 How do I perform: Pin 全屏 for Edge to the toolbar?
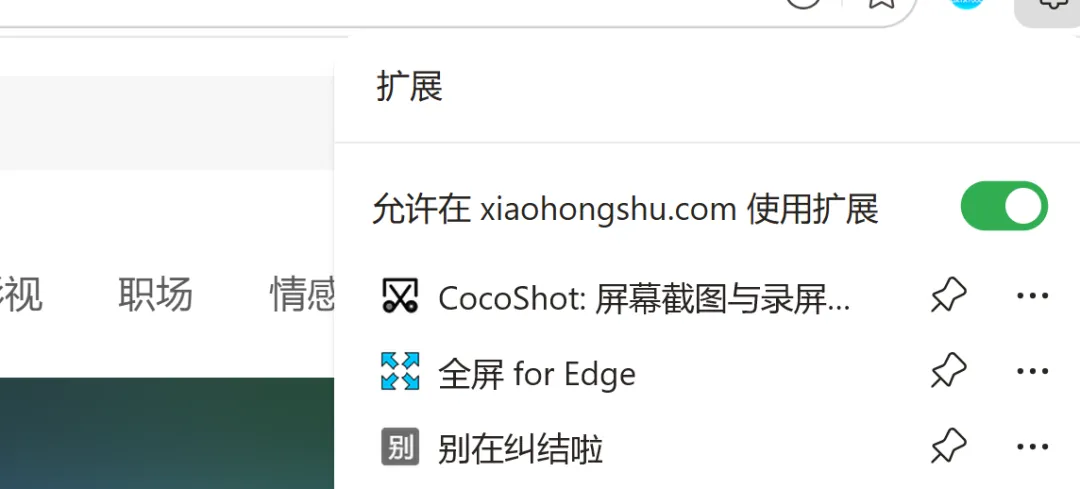(x=948, y=372)
